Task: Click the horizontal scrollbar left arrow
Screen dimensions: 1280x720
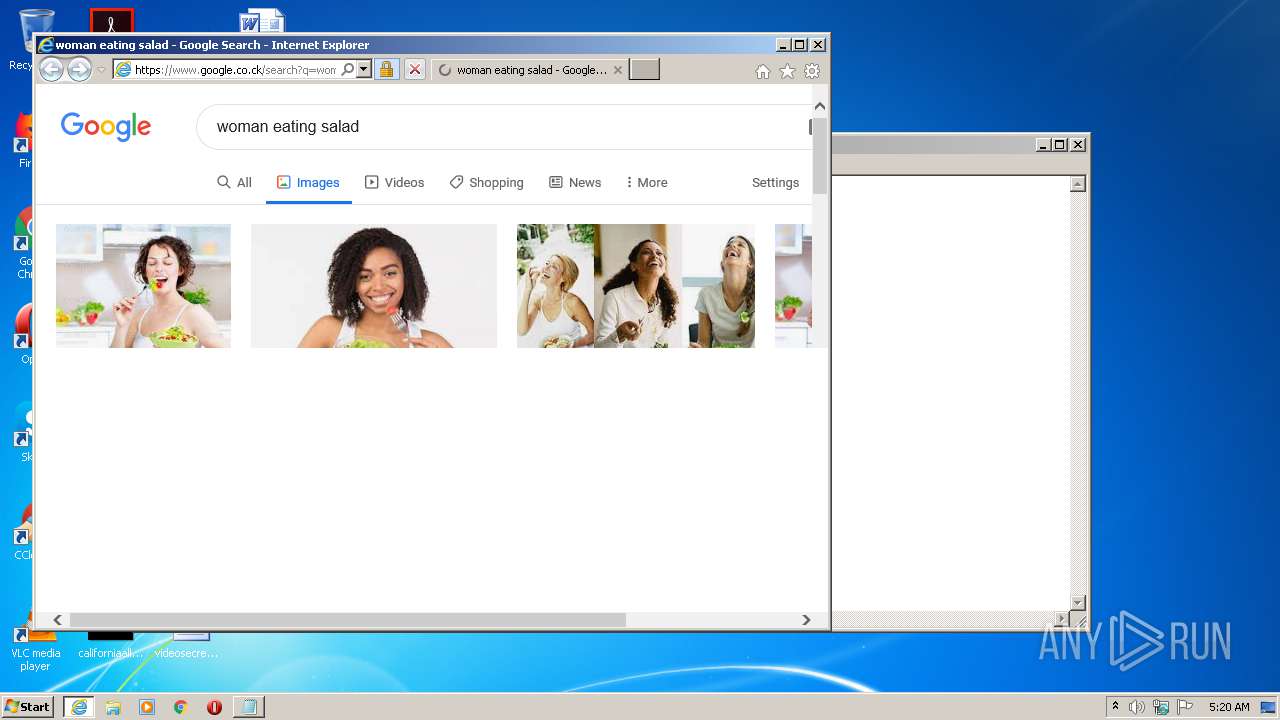Action: tap(58, 620)
